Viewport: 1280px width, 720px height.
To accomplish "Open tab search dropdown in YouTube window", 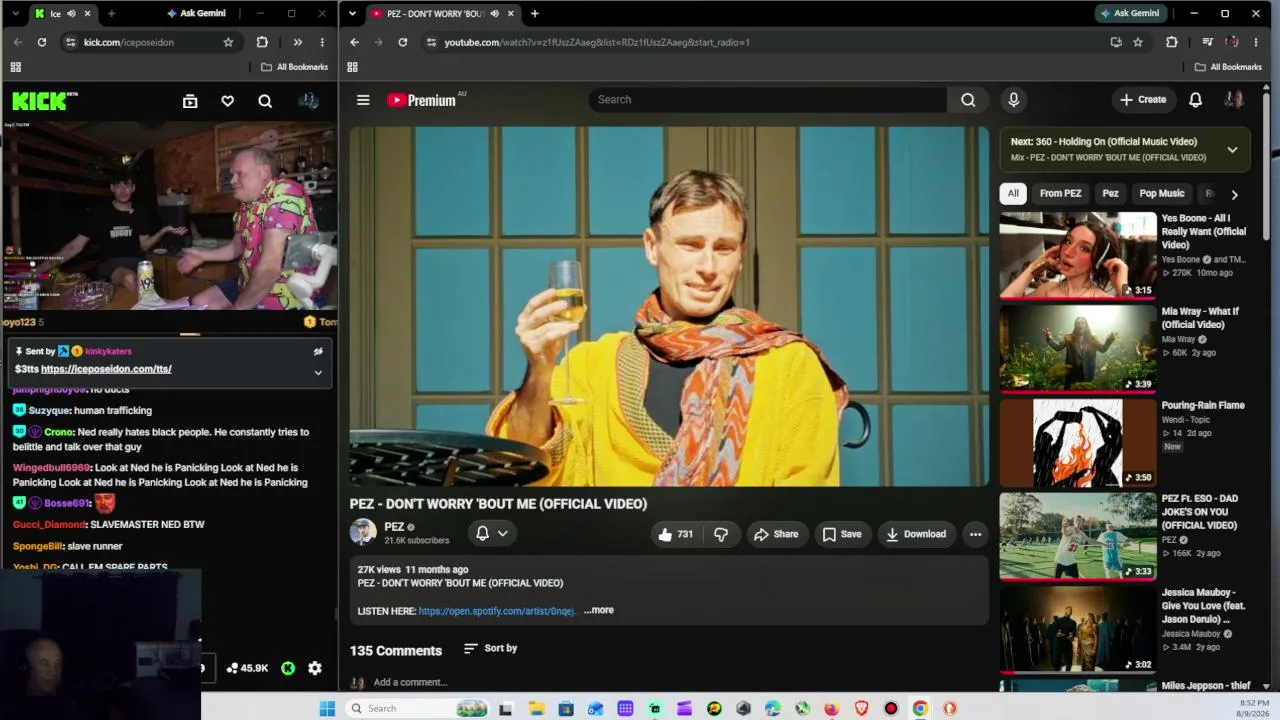I will coord(352,14).
